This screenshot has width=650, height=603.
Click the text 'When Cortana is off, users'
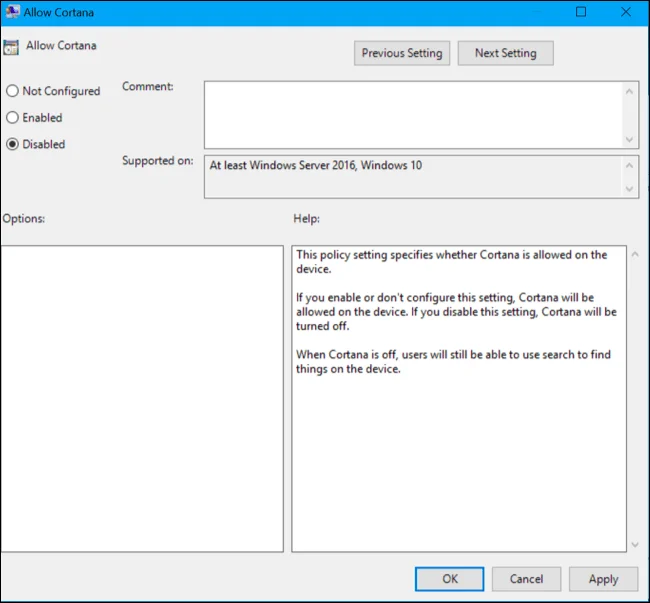click(359, 354)
